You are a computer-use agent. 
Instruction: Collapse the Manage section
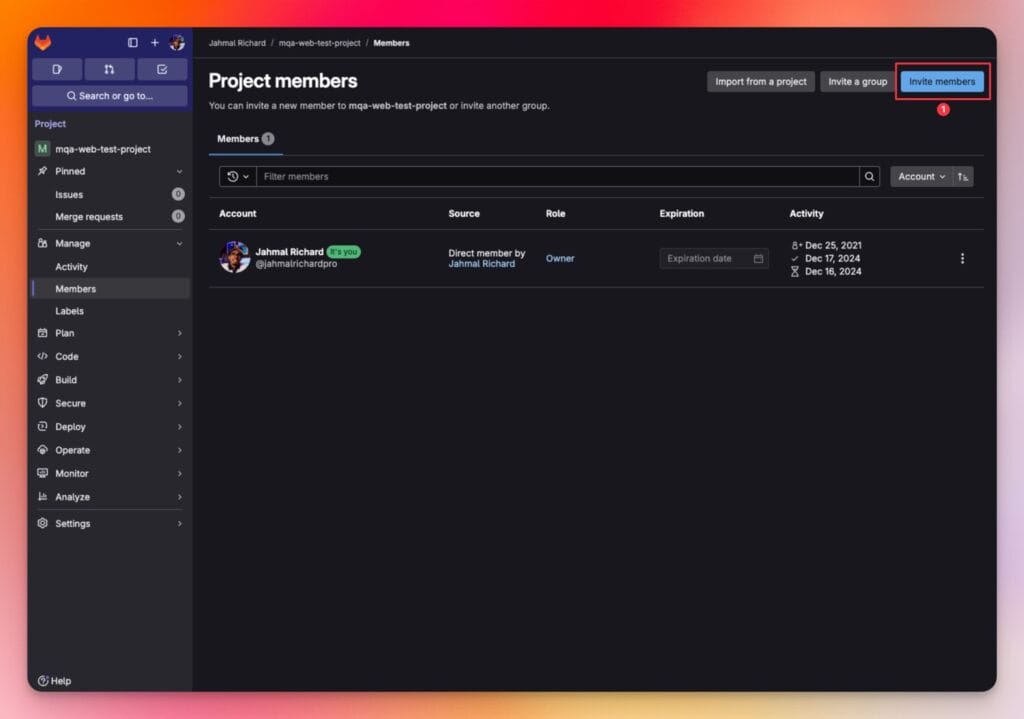coord(110,244)
